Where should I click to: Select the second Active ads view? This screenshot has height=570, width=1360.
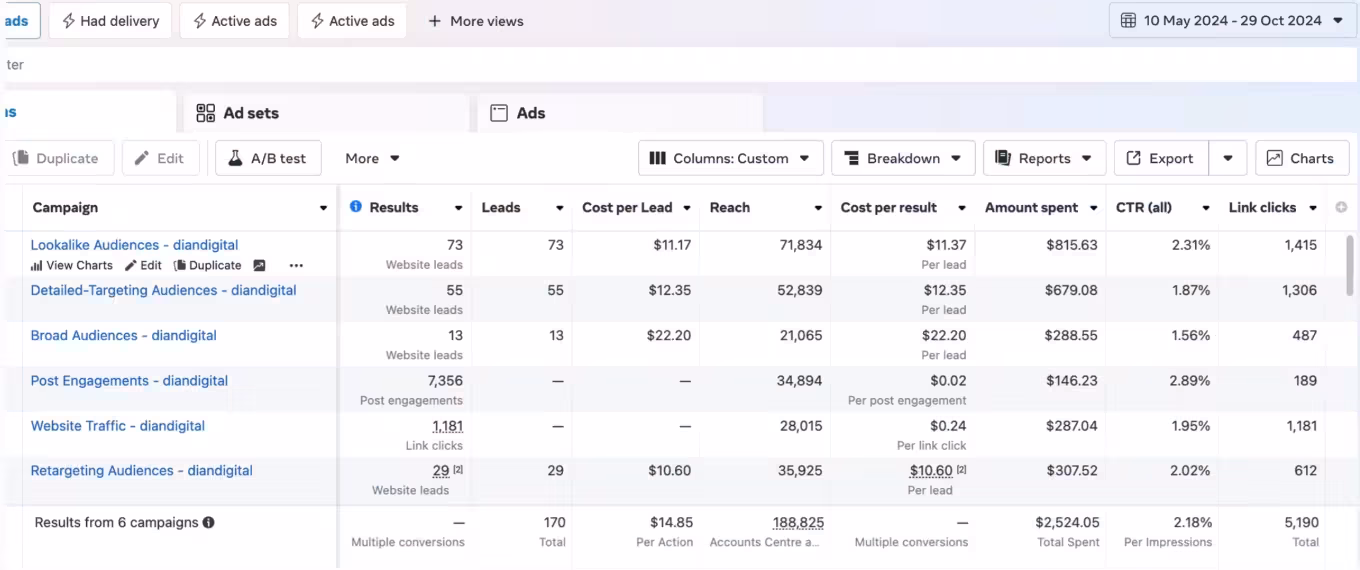pyautogui.click(x=352, y=20)
